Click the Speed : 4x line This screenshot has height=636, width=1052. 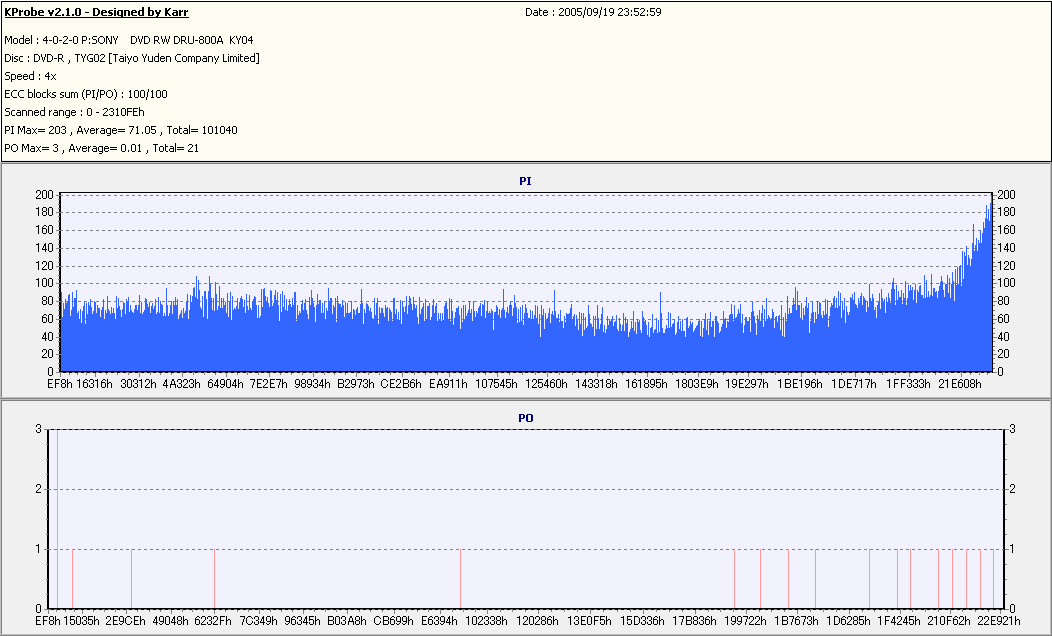pos(30,76)
